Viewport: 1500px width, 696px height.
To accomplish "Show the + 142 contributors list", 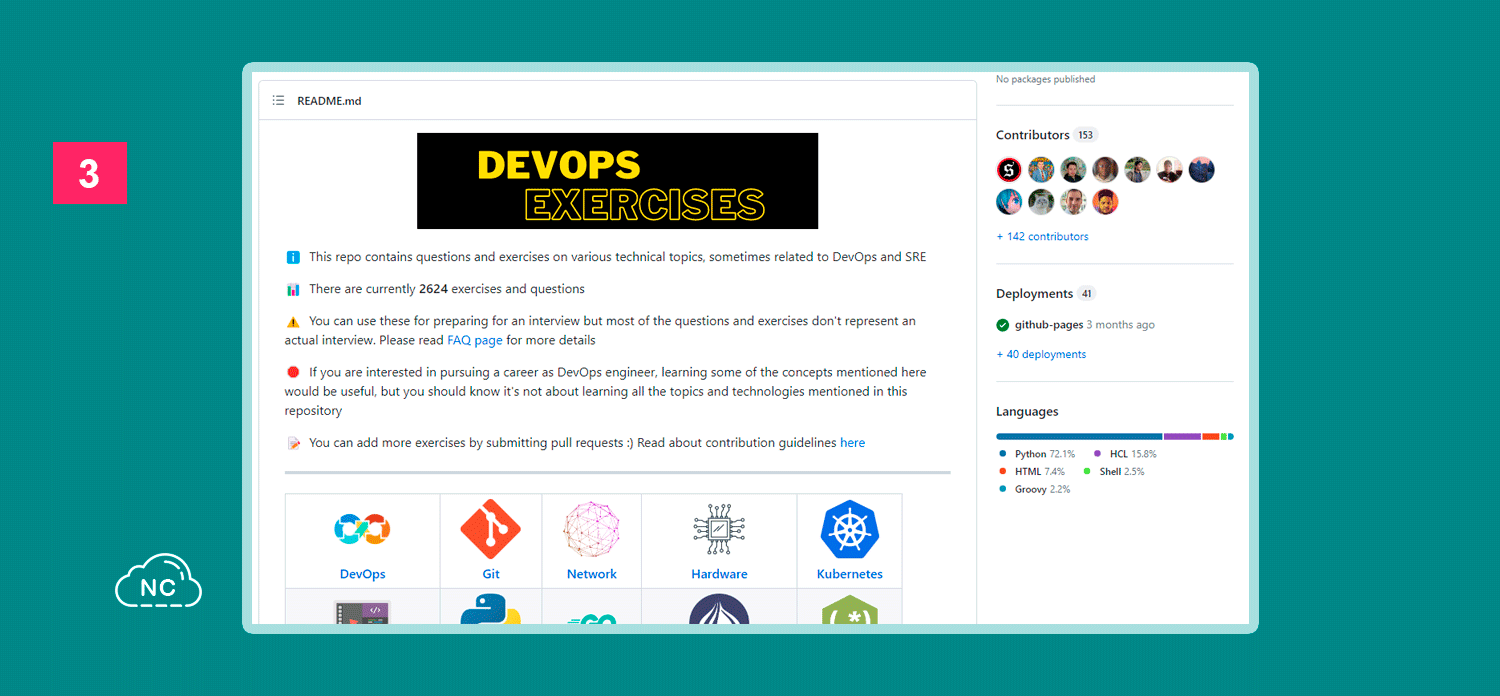I will pyautogui.click(x=1042, y=237).
